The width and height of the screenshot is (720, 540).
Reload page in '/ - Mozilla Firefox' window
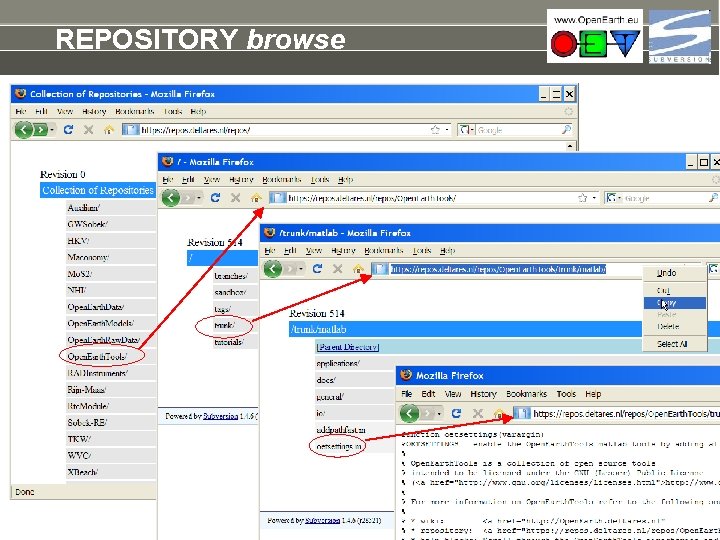point(215,197)
